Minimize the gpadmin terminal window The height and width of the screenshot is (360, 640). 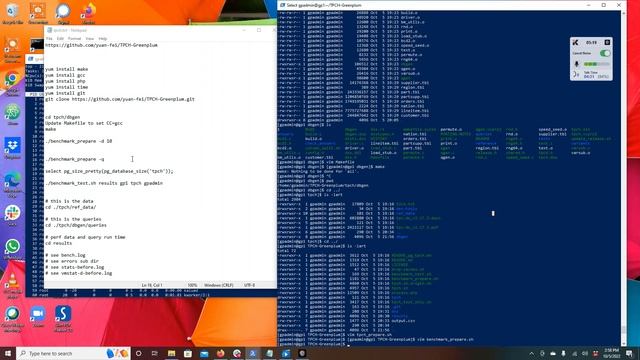pos(589,5)
